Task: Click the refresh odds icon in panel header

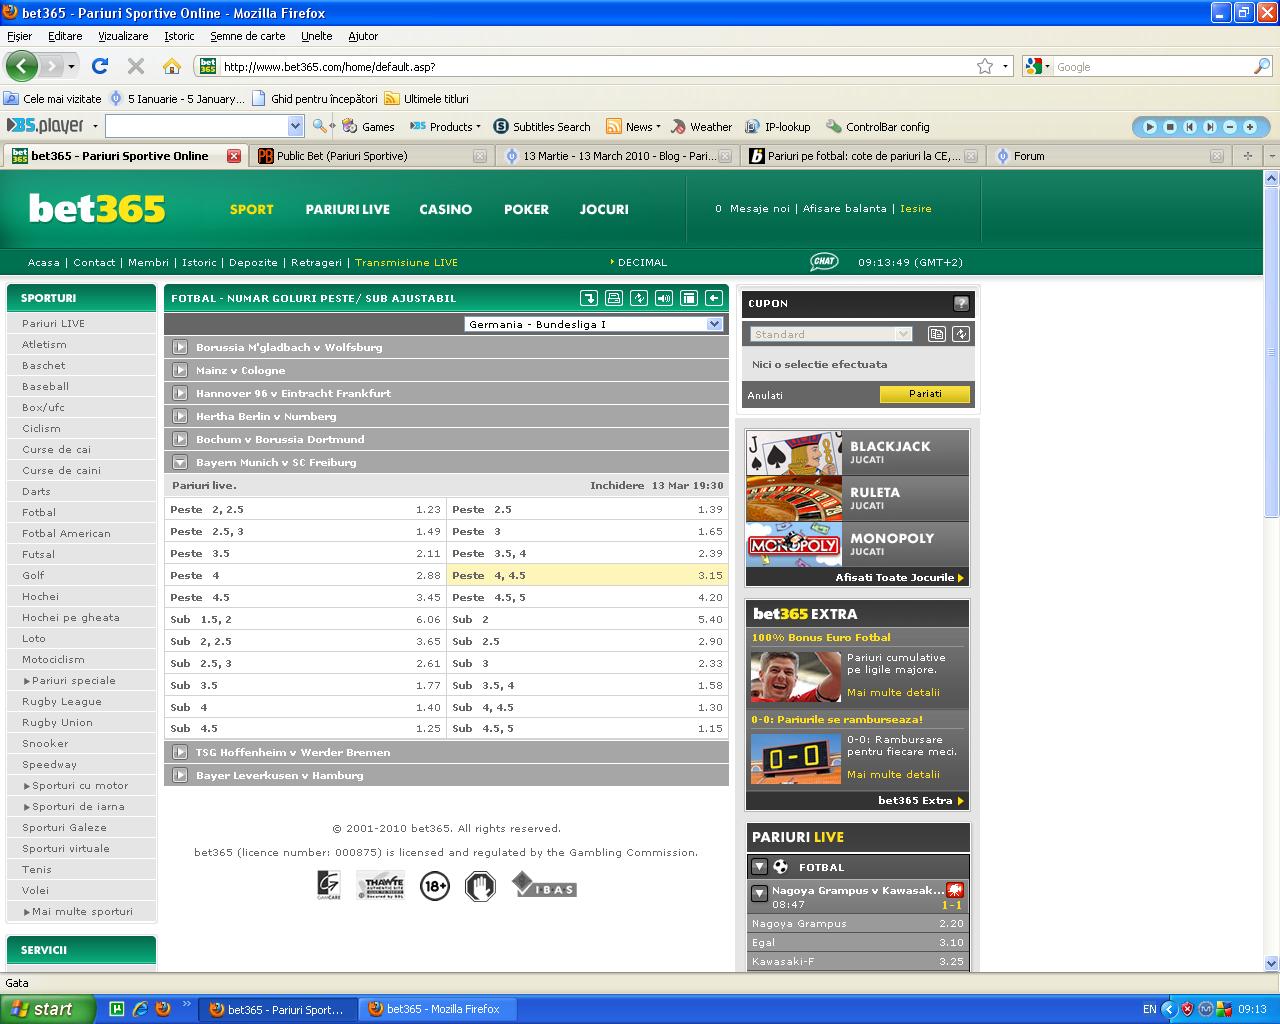Action: (639, 298)
